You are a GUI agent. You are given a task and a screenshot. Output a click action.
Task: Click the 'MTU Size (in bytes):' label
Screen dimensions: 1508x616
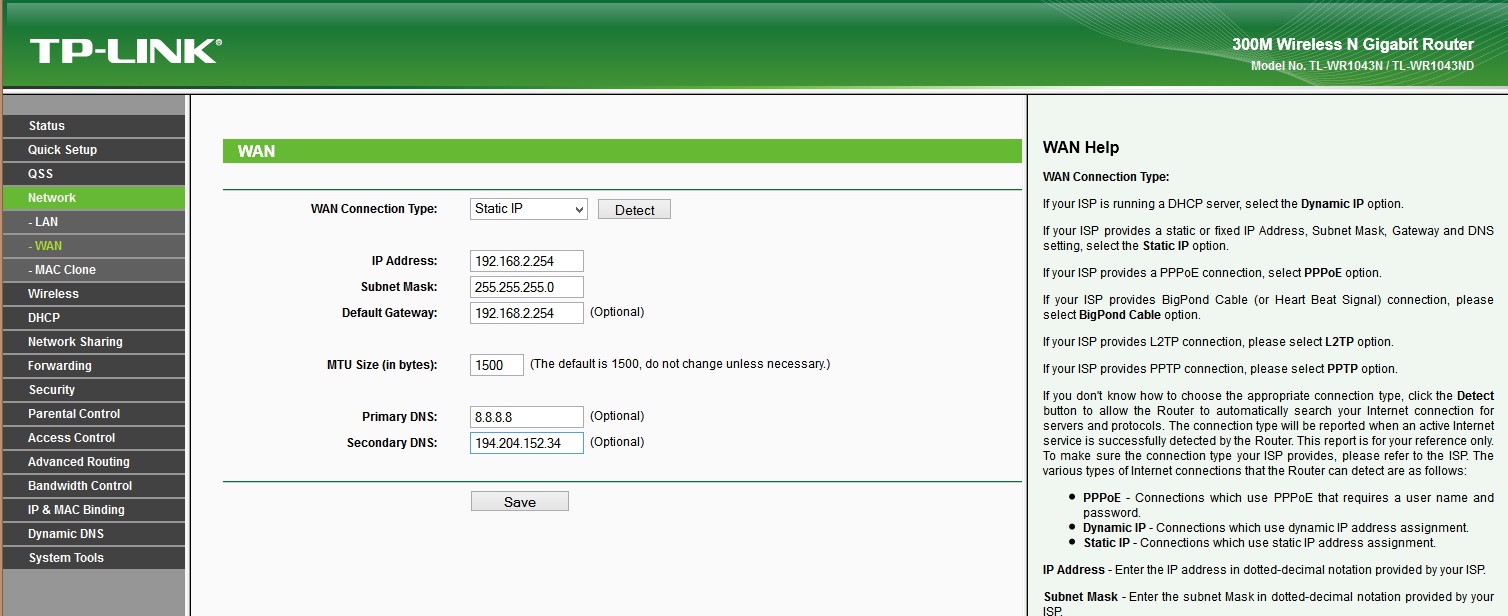coord(382,365)
